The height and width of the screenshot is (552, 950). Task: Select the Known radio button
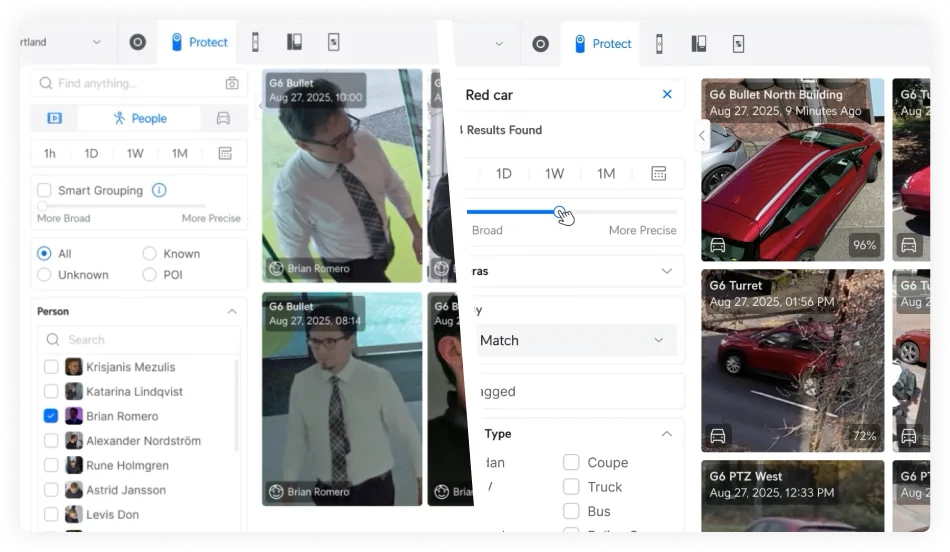click(149, 253)
